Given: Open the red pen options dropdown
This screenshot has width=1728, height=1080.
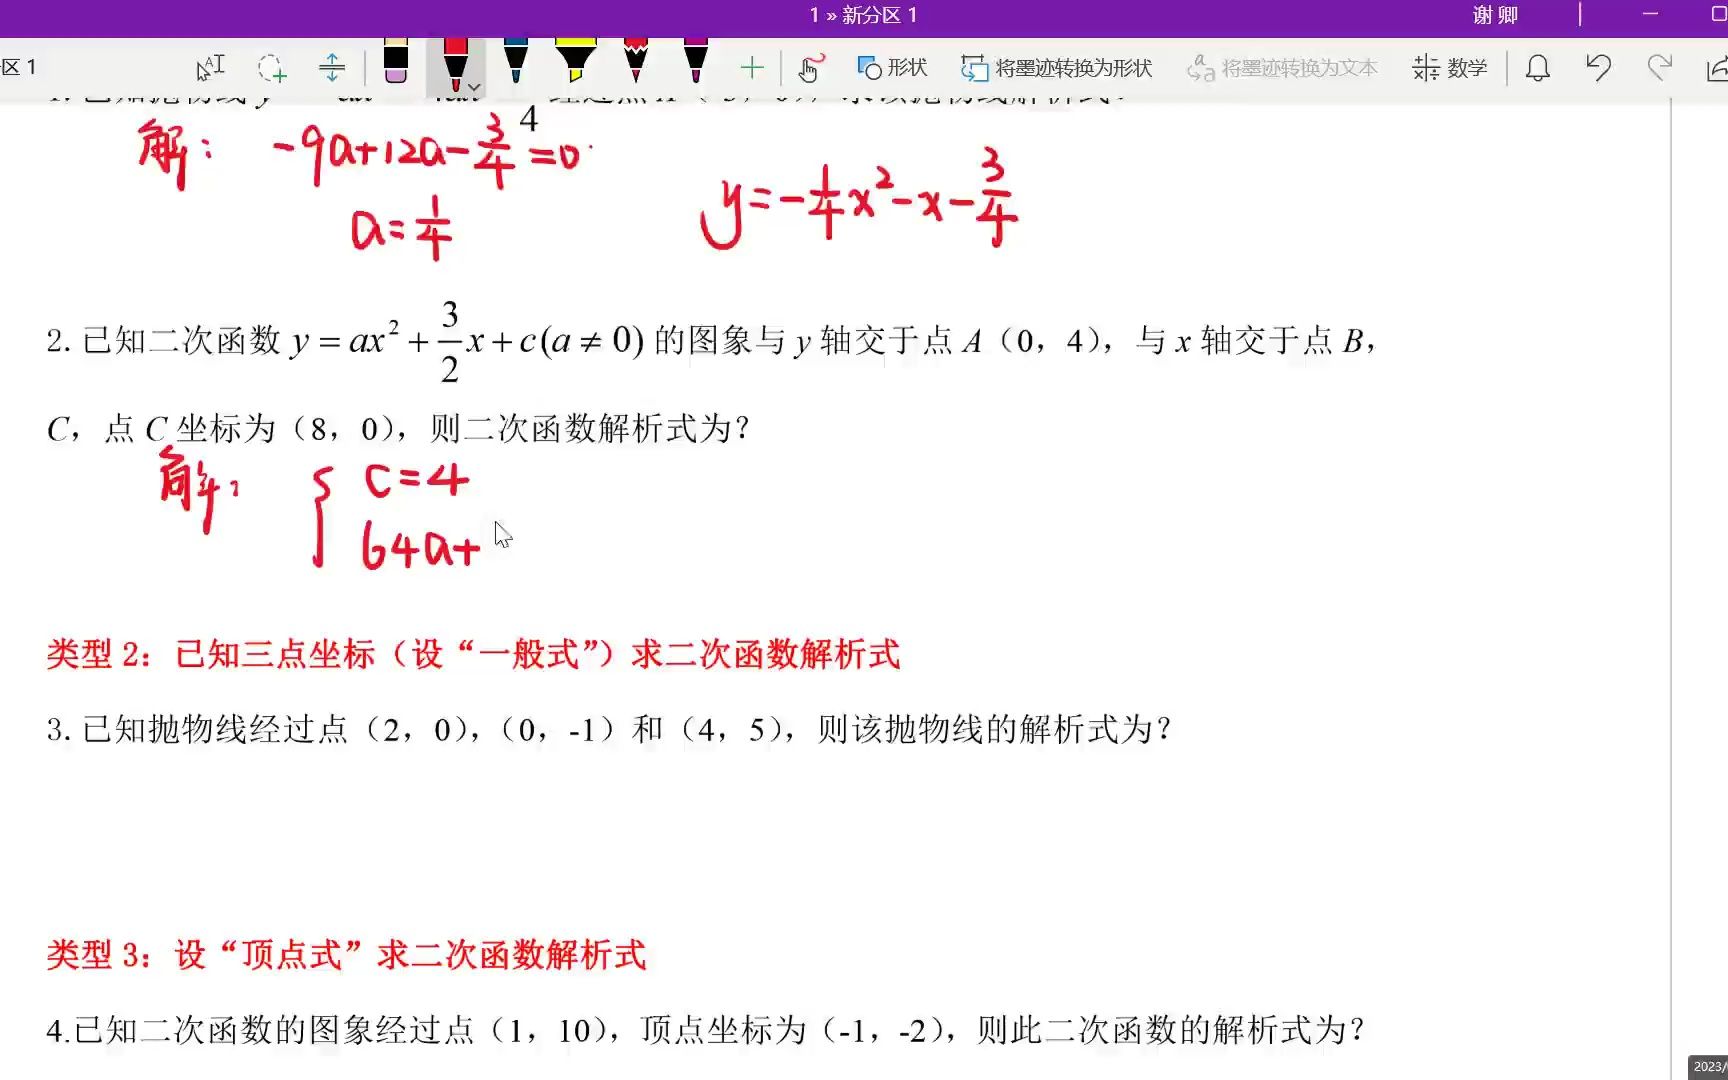Looking at the screenshot, I should pos(473,92).
